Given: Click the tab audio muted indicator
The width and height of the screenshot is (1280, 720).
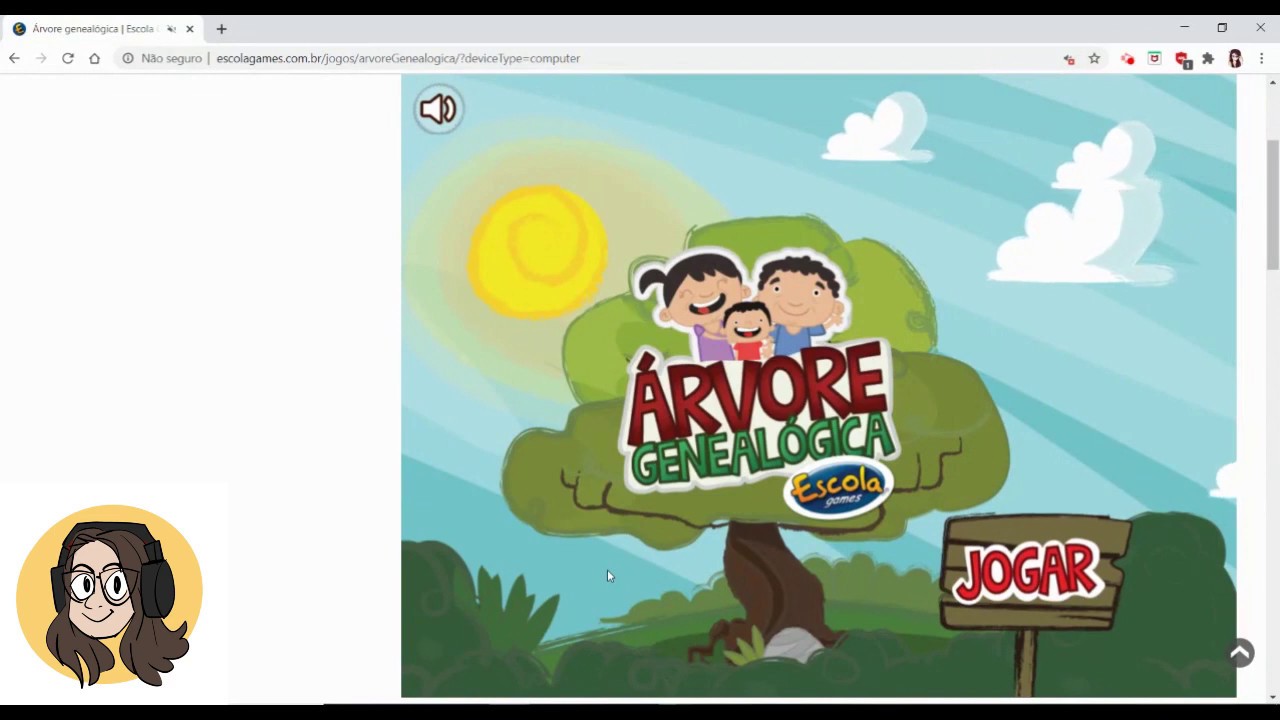Looking at the screenshot, I should 171,29.
